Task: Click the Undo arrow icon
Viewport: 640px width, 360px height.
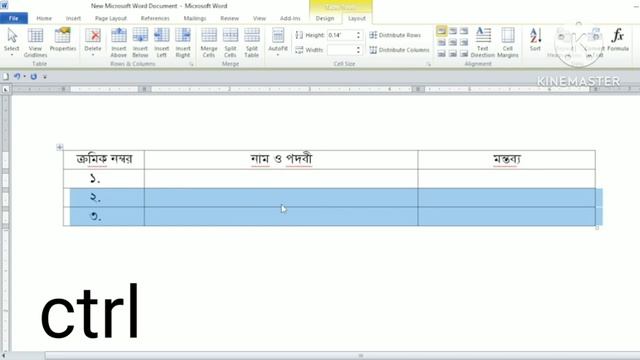Action: 17,76
